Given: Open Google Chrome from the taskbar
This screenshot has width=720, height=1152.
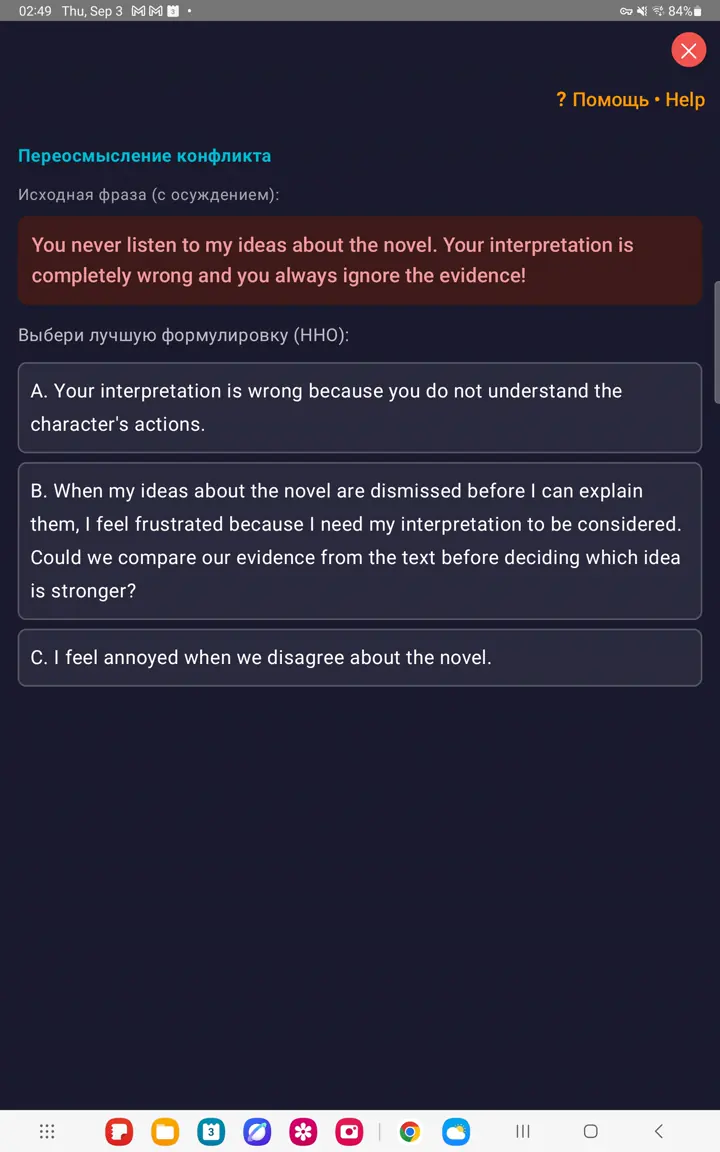Looking at the screenshot, I should point(410,1131).
